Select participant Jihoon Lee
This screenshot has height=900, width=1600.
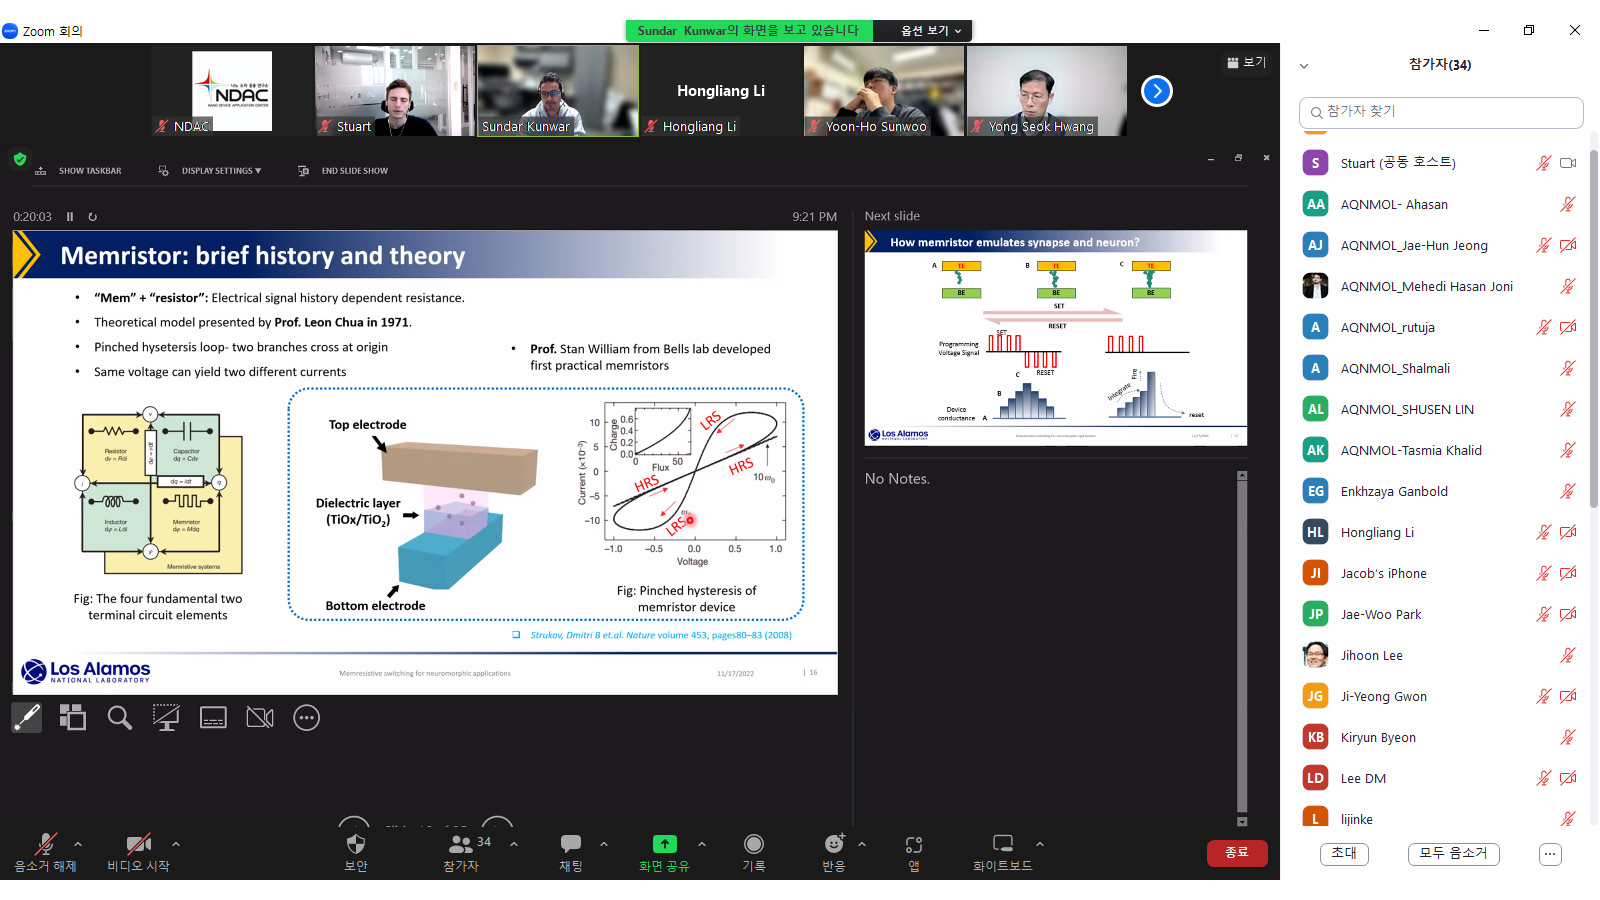pyautogui.click(x=1440, y=655)
